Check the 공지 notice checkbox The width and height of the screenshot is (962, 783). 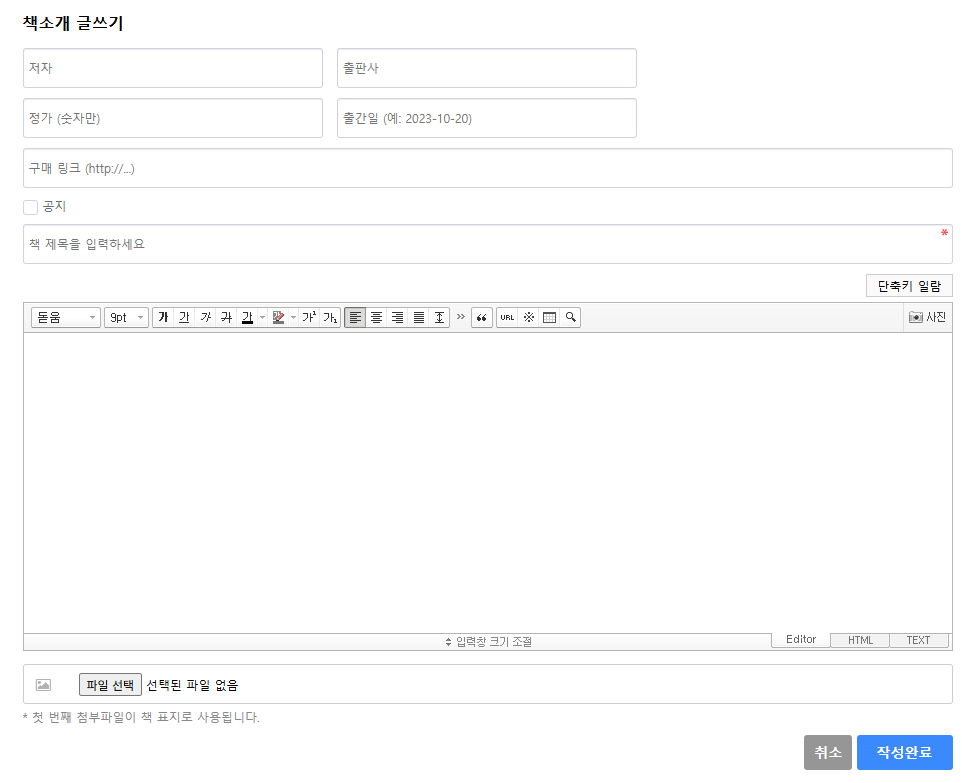click(x=31, y=207)
